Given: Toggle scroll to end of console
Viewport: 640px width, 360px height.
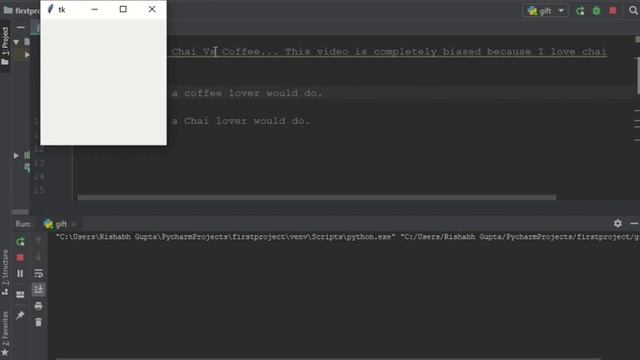Looking at the screenshot, I should click(x=38, y=289).
